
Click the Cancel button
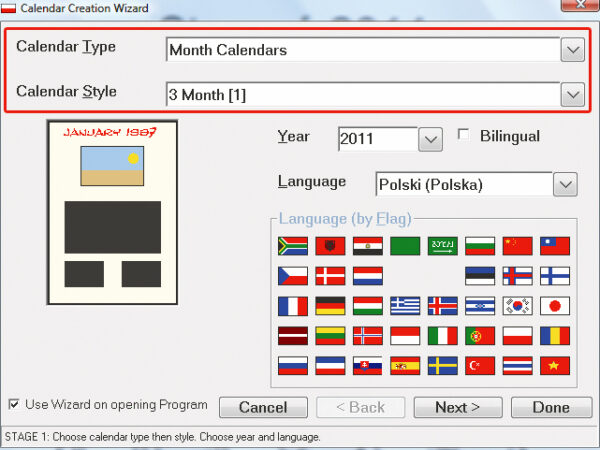pyautogui.click(x=263, y=407)
